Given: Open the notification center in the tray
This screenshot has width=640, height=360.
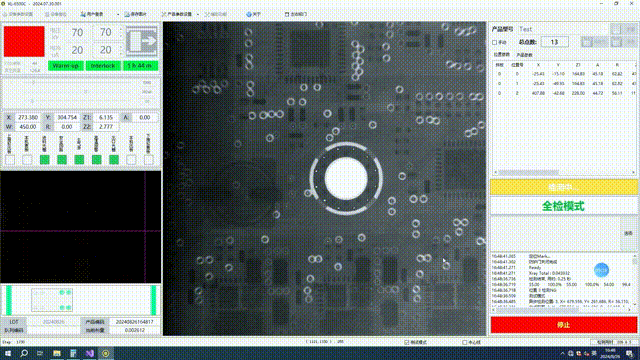Looking at the screenshot, I should (629, 354).
